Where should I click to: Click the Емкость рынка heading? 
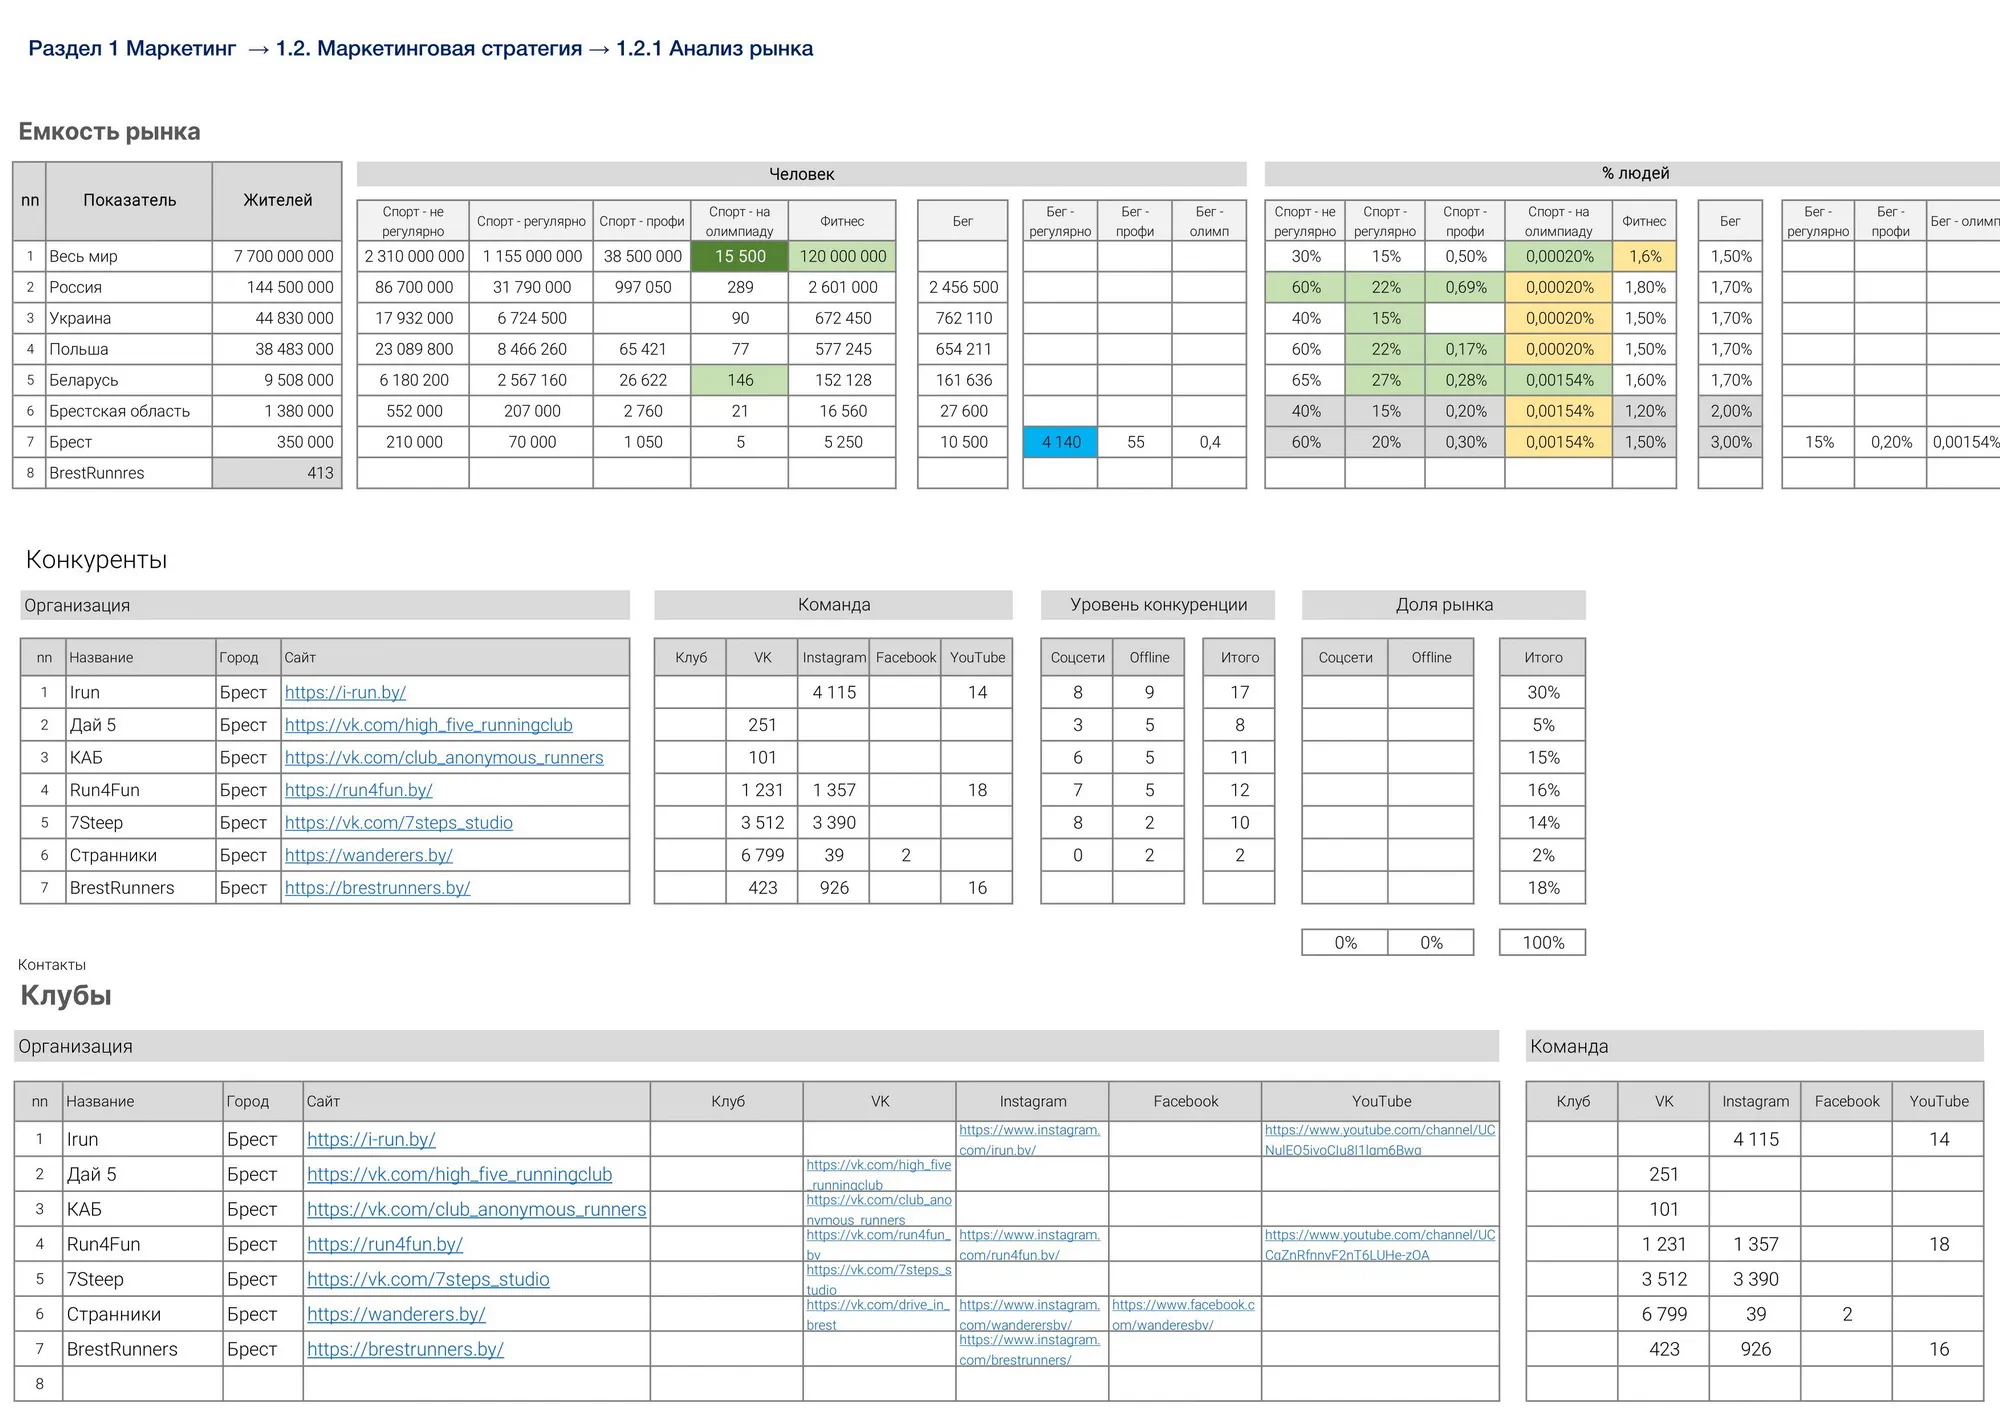tap(109, 132)
